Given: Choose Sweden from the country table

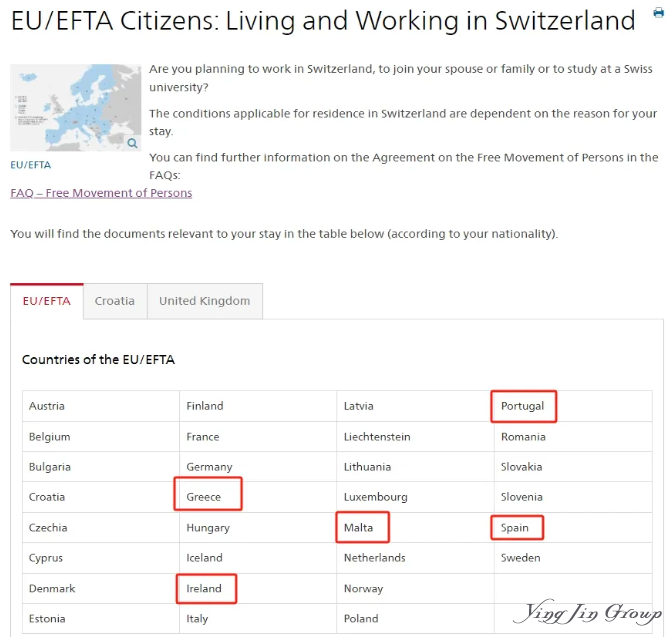Looking at the screenshot, I should pyautogui.click(x=521, y=558).
